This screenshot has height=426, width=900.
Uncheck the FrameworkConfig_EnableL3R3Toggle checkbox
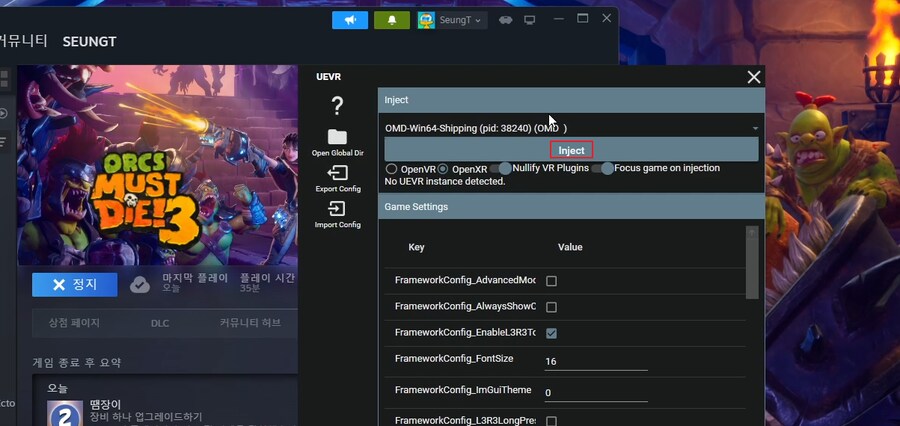[x=552, y=333]
